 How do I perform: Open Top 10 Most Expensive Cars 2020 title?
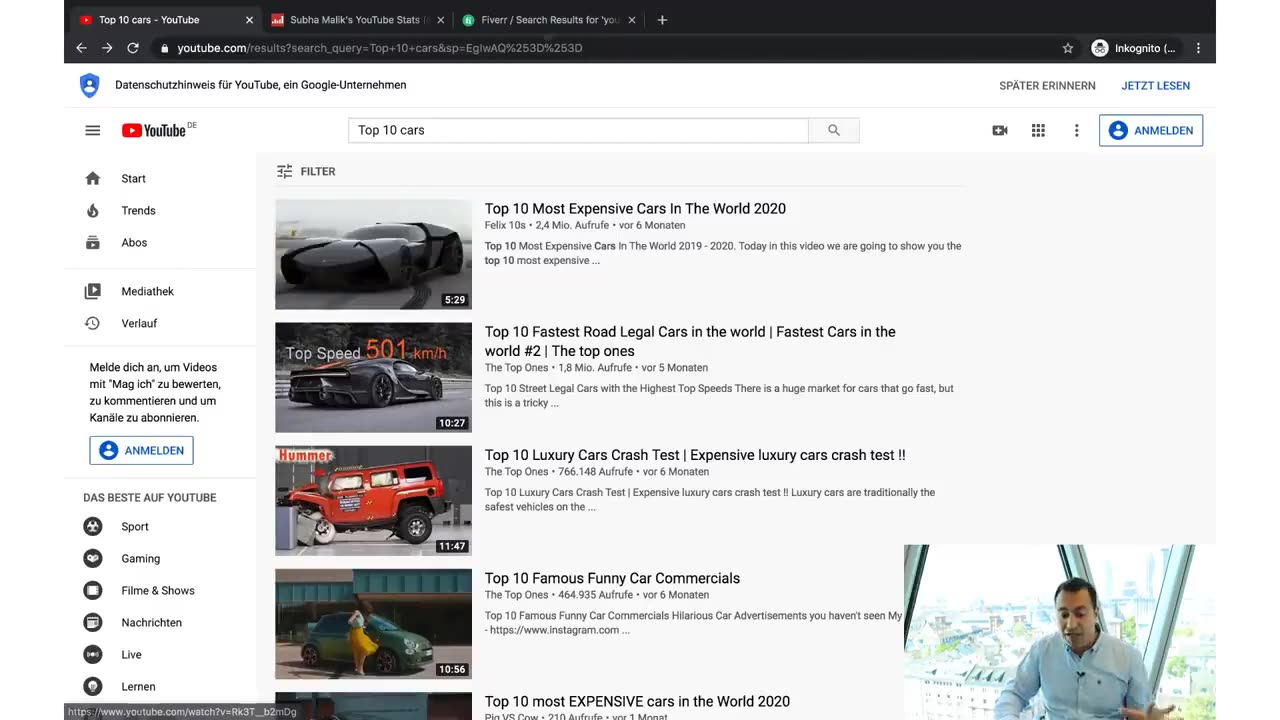[x=635, y=208]
